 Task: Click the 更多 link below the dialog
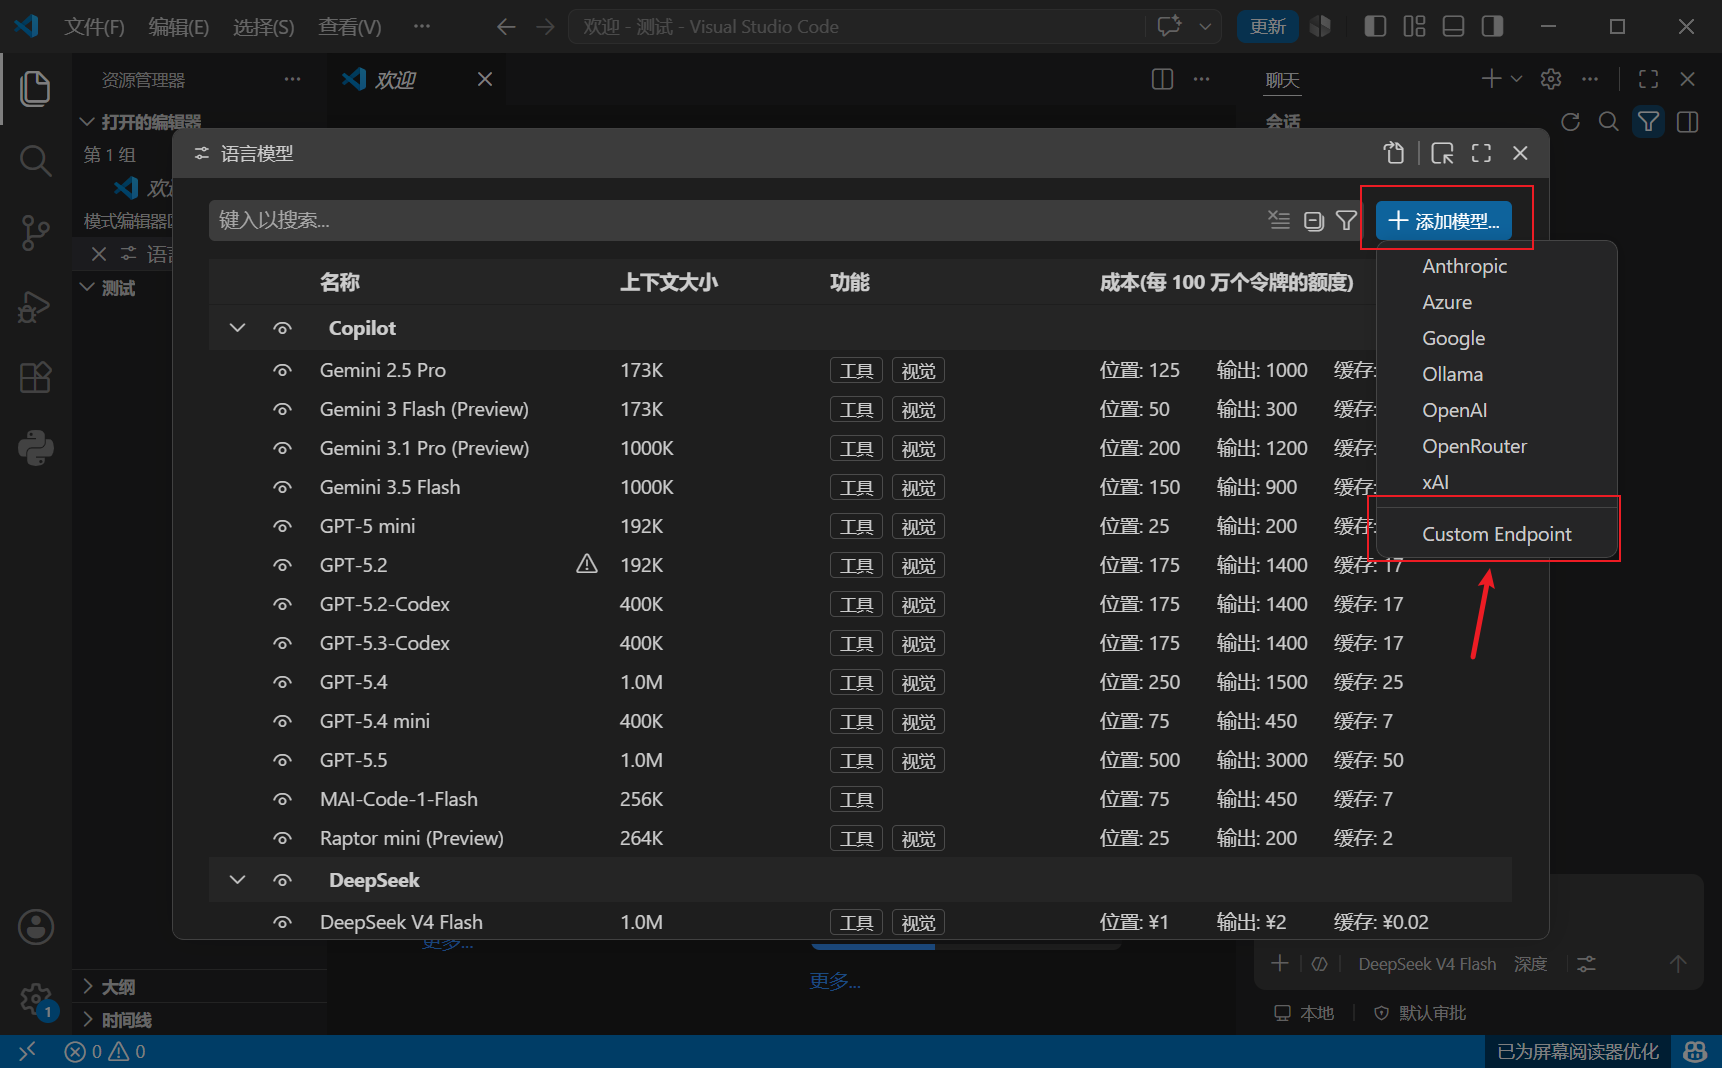pos(835,982)
